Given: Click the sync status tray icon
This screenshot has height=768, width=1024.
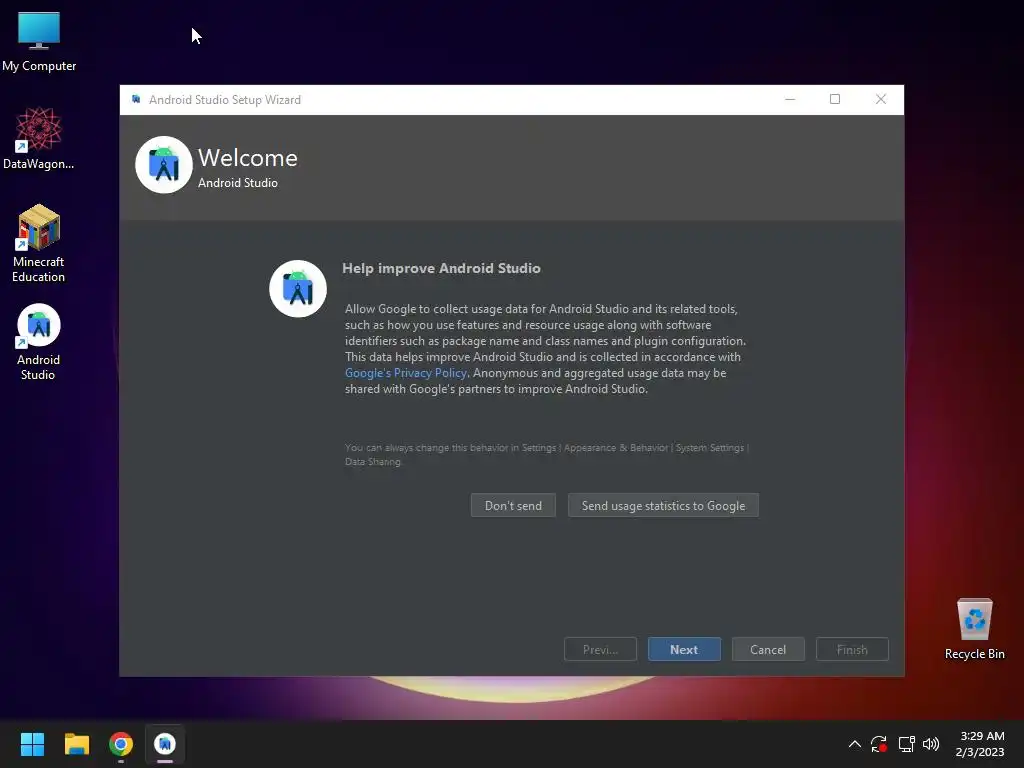Looking at the screenshot, I should [879, 744].
